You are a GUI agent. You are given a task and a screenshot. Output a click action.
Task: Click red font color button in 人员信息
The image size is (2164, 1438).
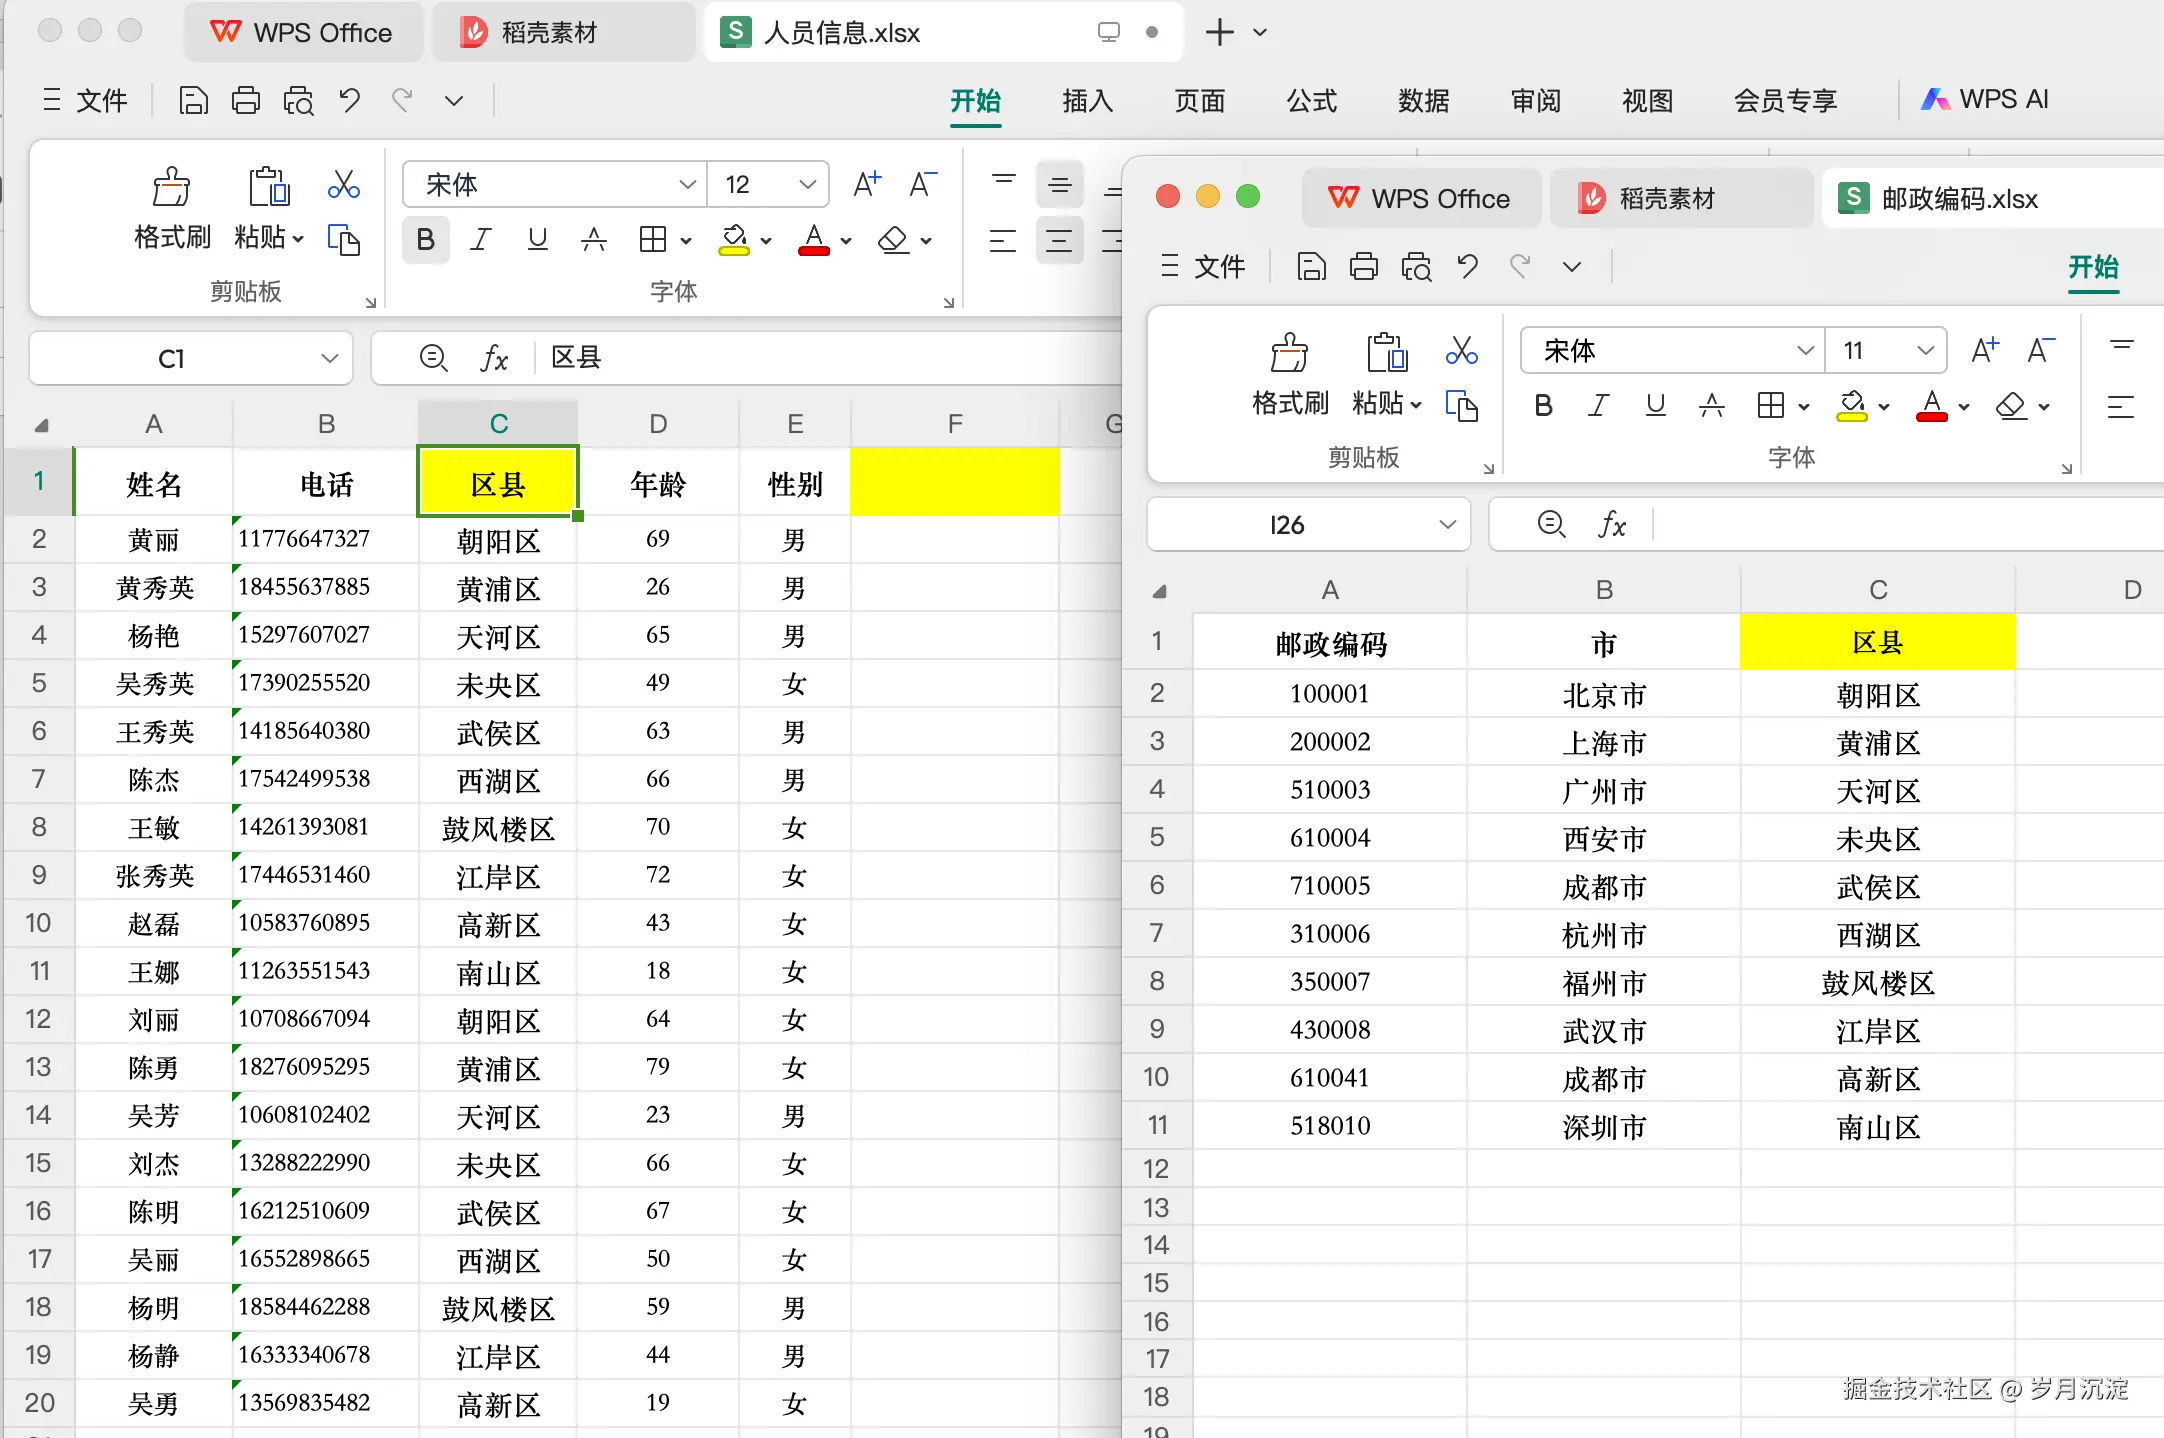(814, 240)
